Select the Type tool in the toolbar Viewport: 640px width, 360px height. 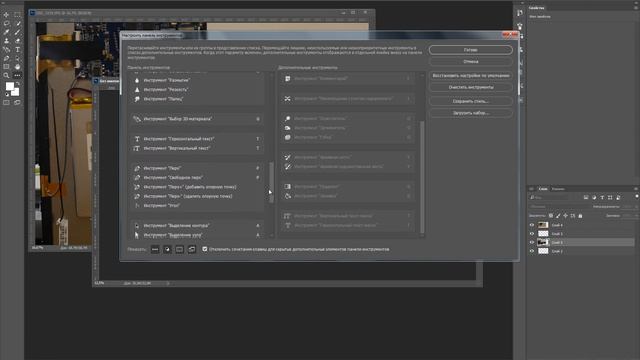pyautogui.click(x=17, y=49)
